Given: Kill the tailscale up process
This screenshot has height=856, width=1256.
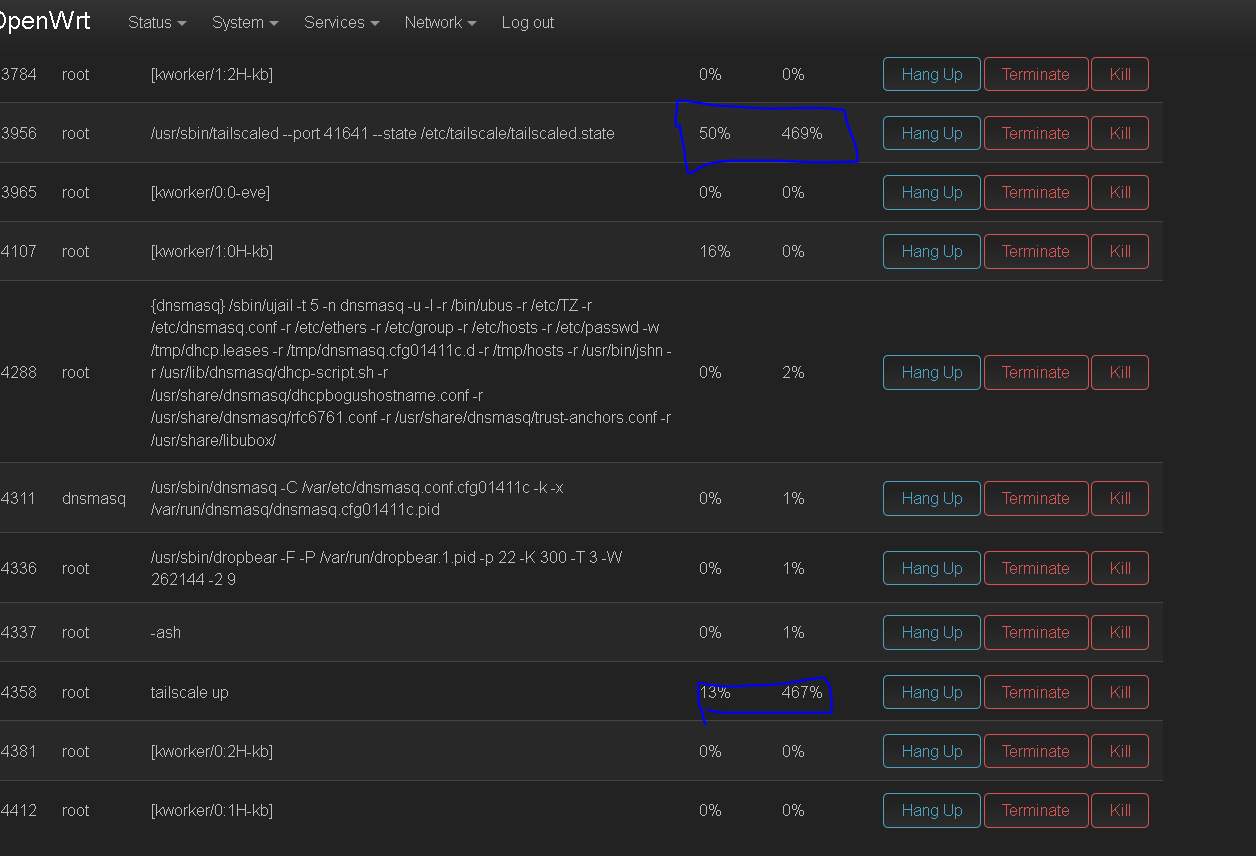Looking at the screenshot, I should 1120,692.
